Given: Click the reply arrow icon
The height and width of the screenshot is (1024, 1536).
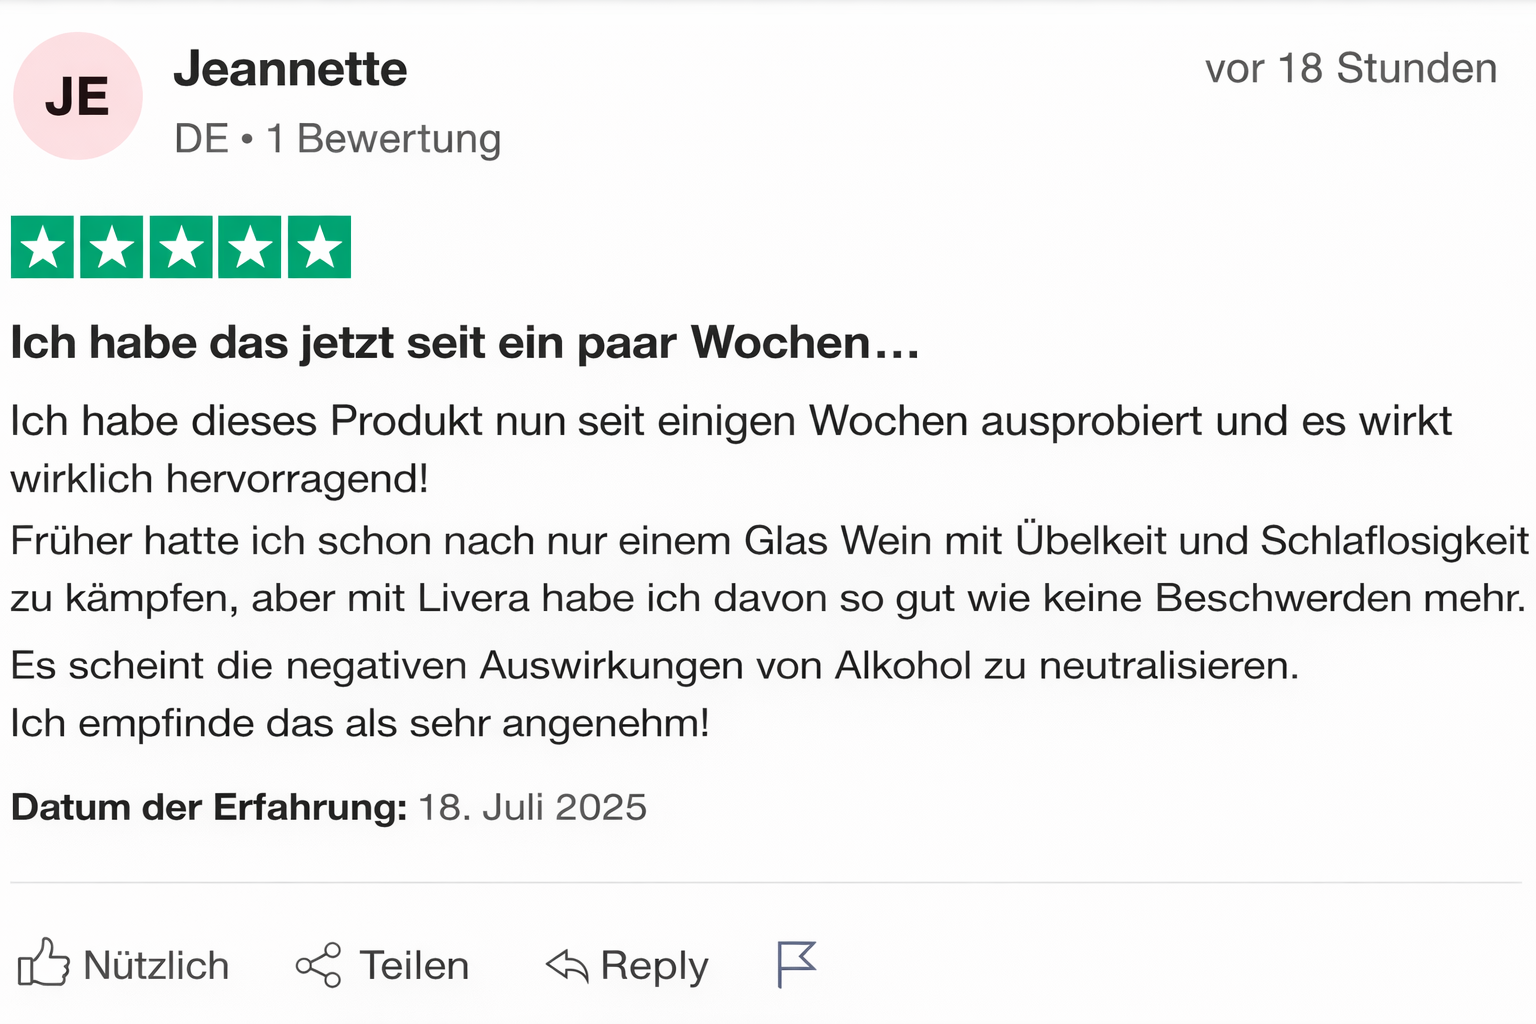Looking at the screenshot, I should (567, 965).
